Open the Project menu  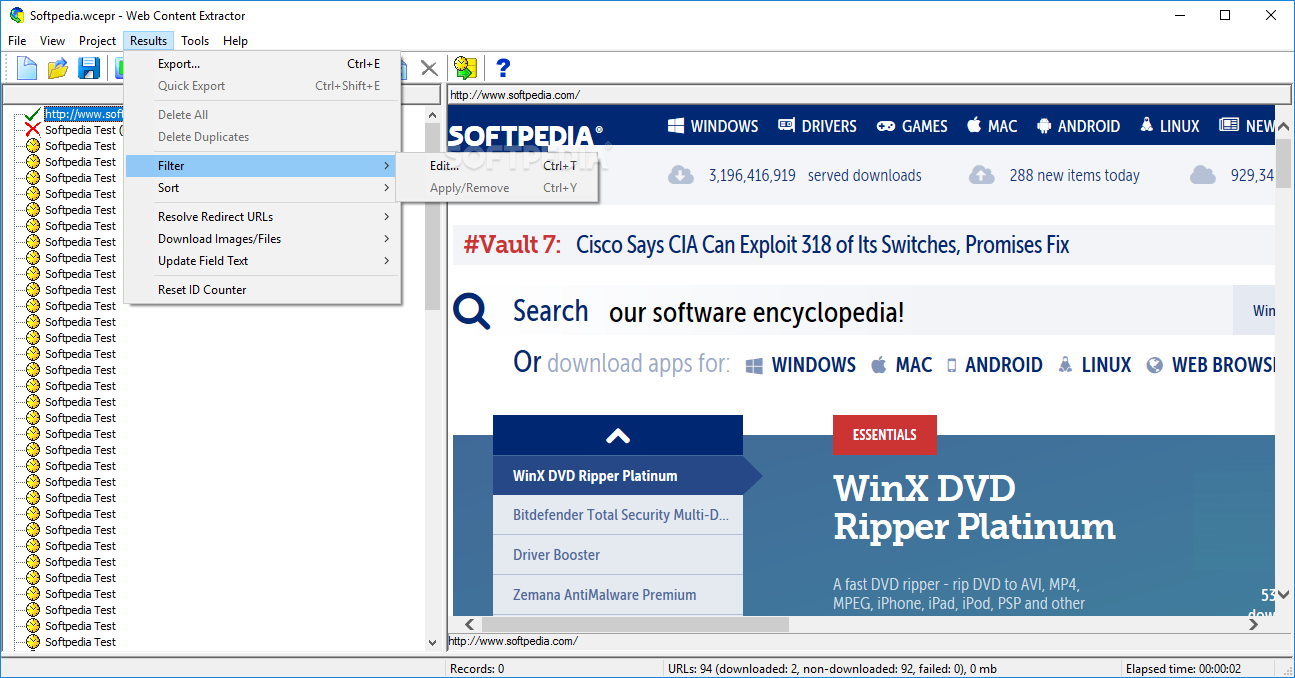[x=97, y=41]
